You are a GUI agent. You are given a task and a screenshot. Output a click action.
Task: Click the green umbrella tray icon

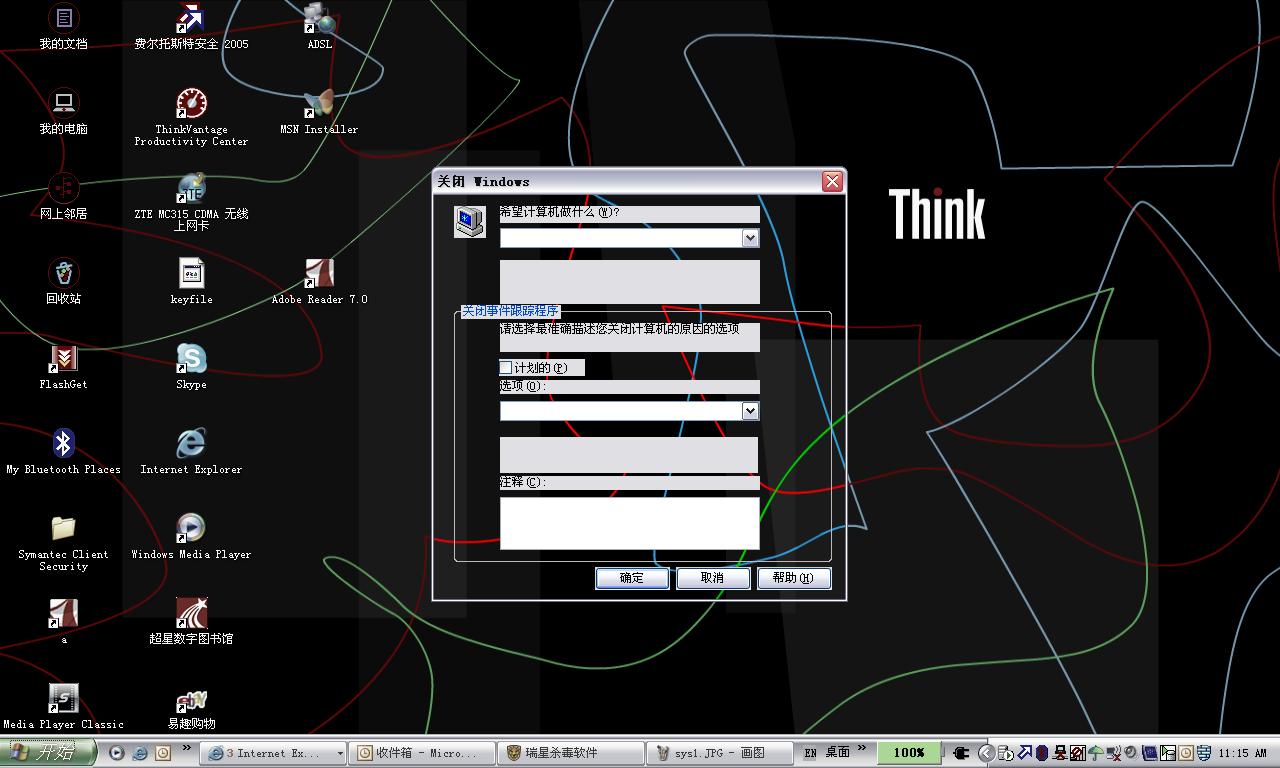coord(1096,753)
